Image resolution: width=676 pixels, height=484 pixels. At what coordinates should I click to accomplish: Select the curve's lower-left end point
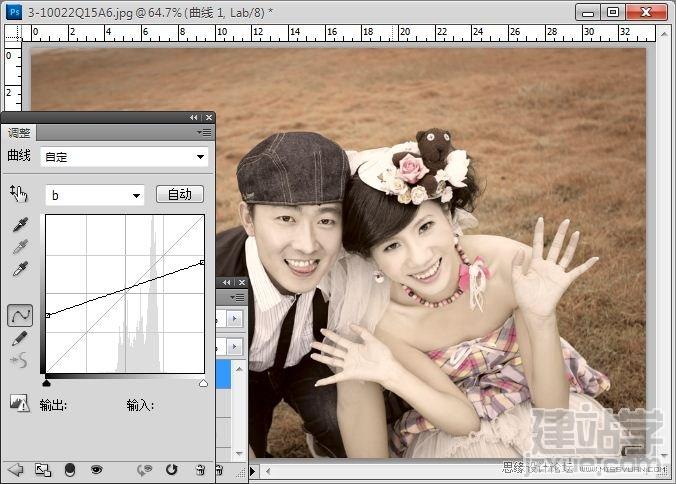tap(48, 315)
